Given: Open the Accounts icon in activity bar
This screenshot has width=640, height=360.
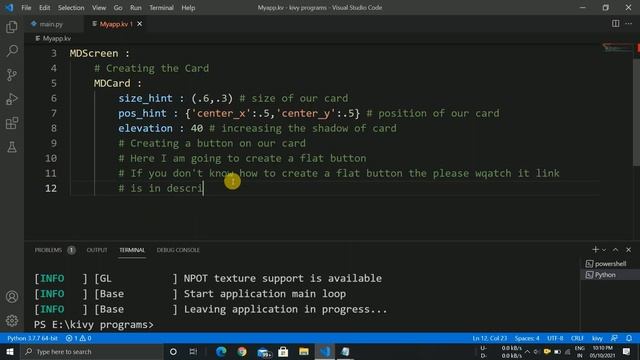Looking at the screenshot, I should (x=12, y=297).
